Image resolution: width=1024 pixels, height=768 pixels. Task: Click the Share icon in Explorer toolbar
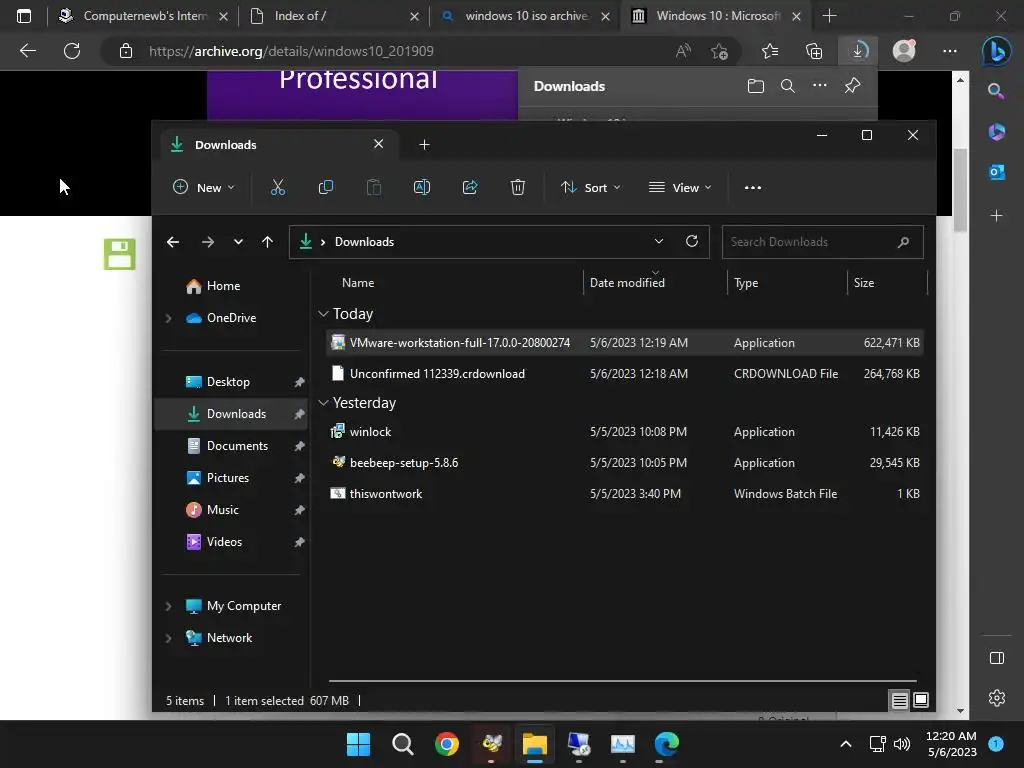[x=470, y=187]
